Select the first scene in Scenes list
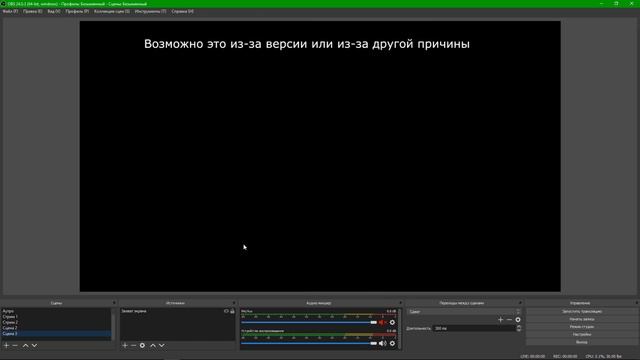This screenshot has height=360, width=640. click(x=56, y=311)
